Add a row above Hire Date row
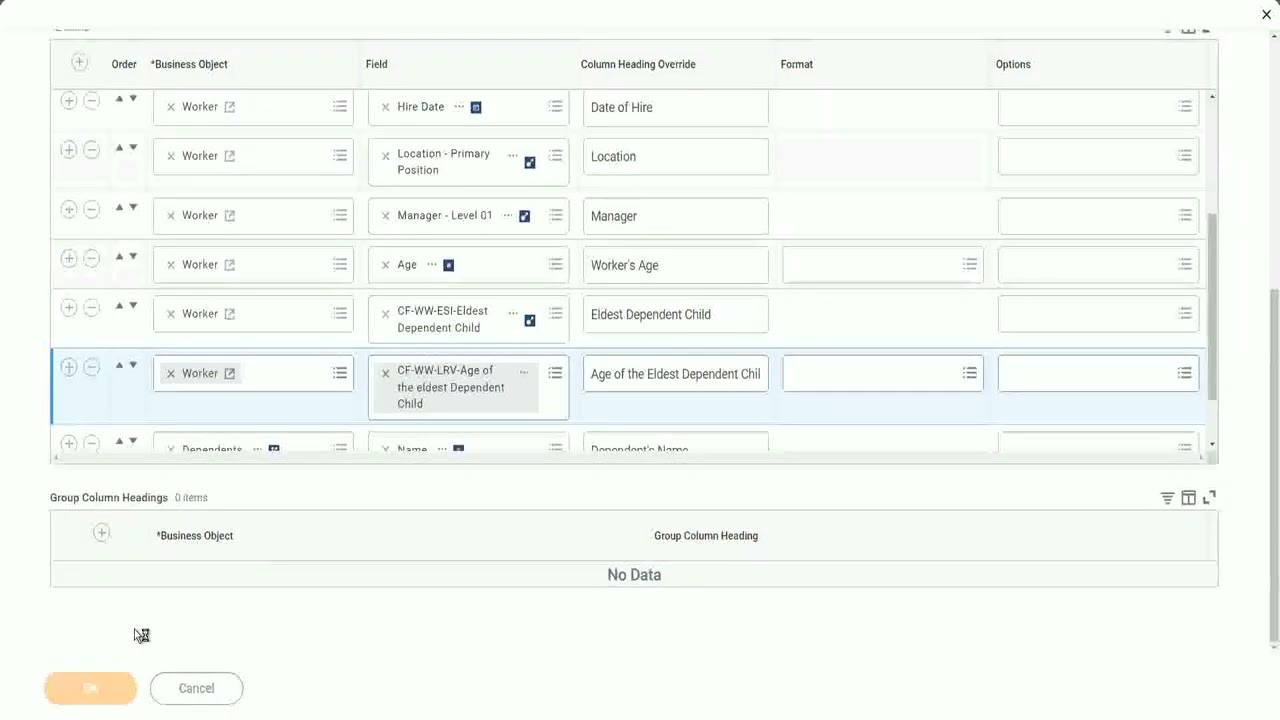This screenshot has height=720, width=1280. [x=68, y=101]
